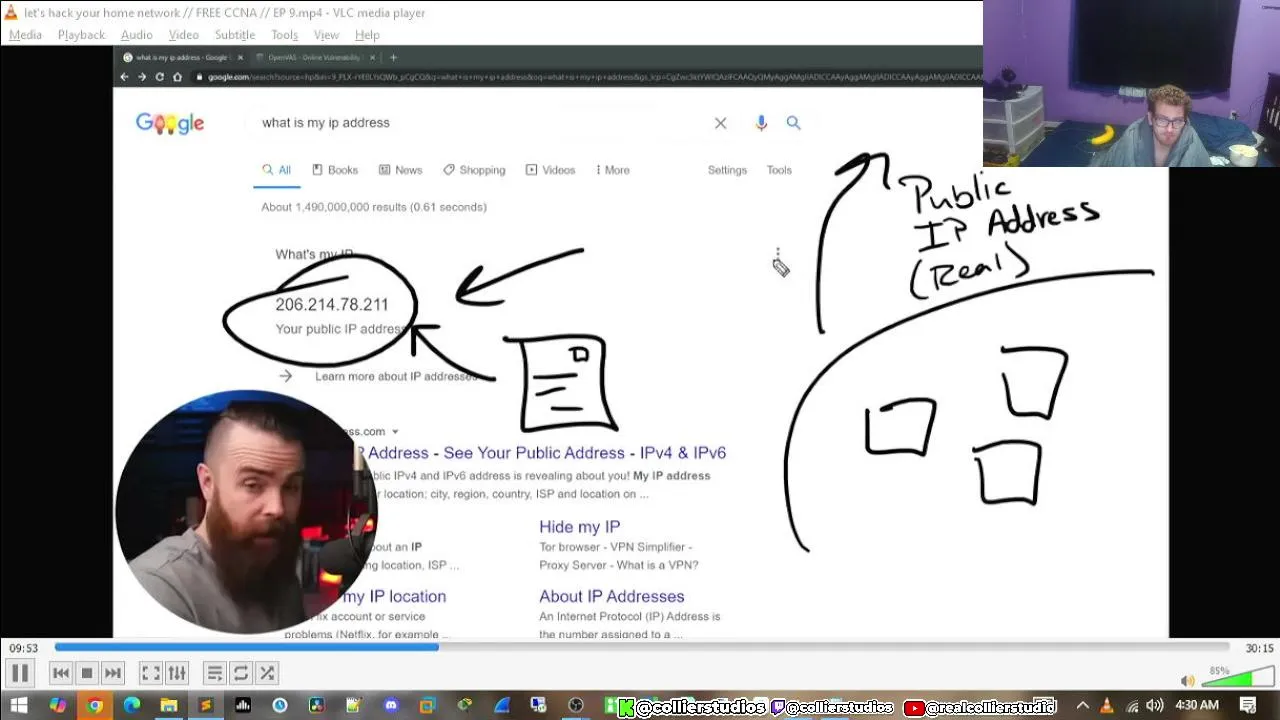Toggle VLC fullscreen mode

point(151,673)
